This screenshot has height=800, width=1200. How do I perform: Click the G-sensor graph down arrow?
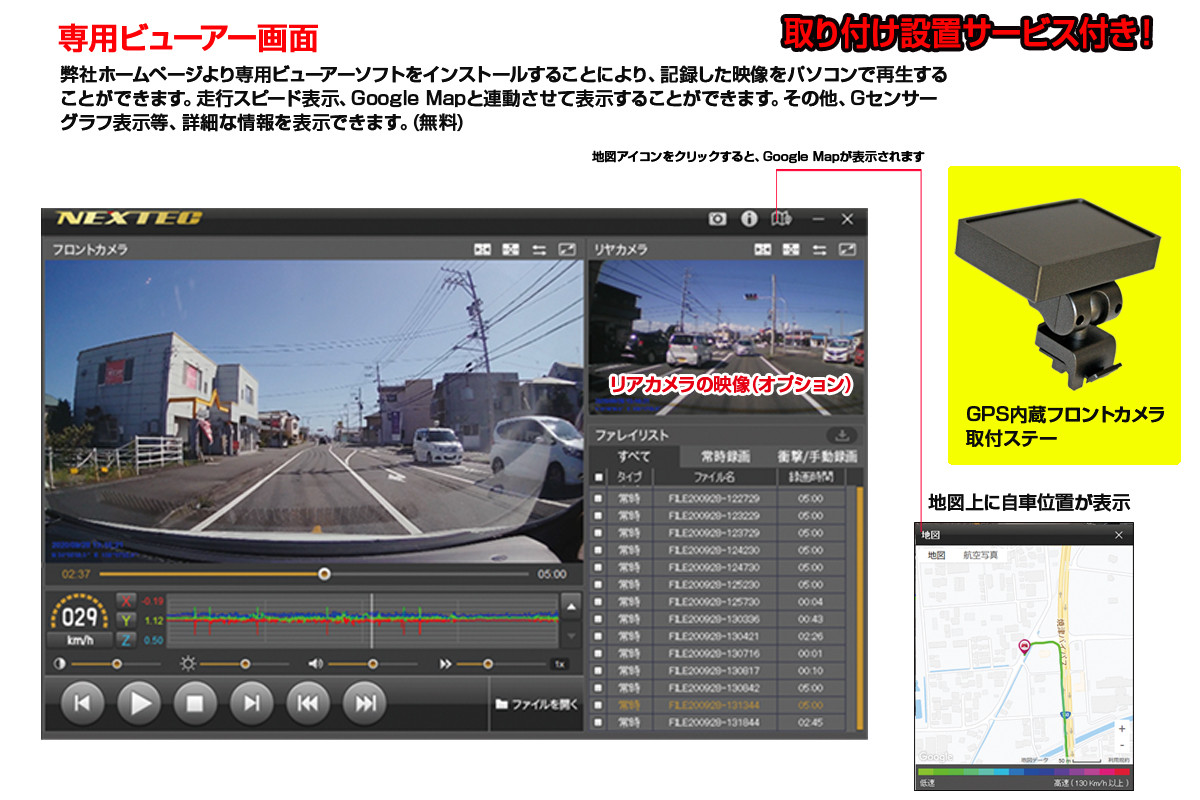pyautogui.click(x=569, y=635)
